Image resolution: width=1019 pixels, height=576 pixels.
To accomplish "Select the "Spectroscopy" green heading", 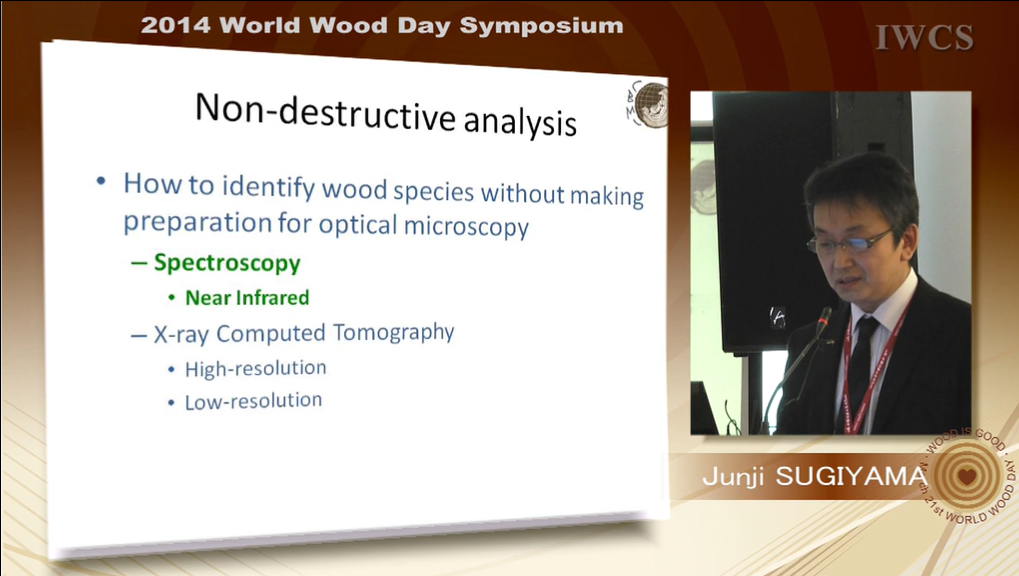I will click(226, 263).
